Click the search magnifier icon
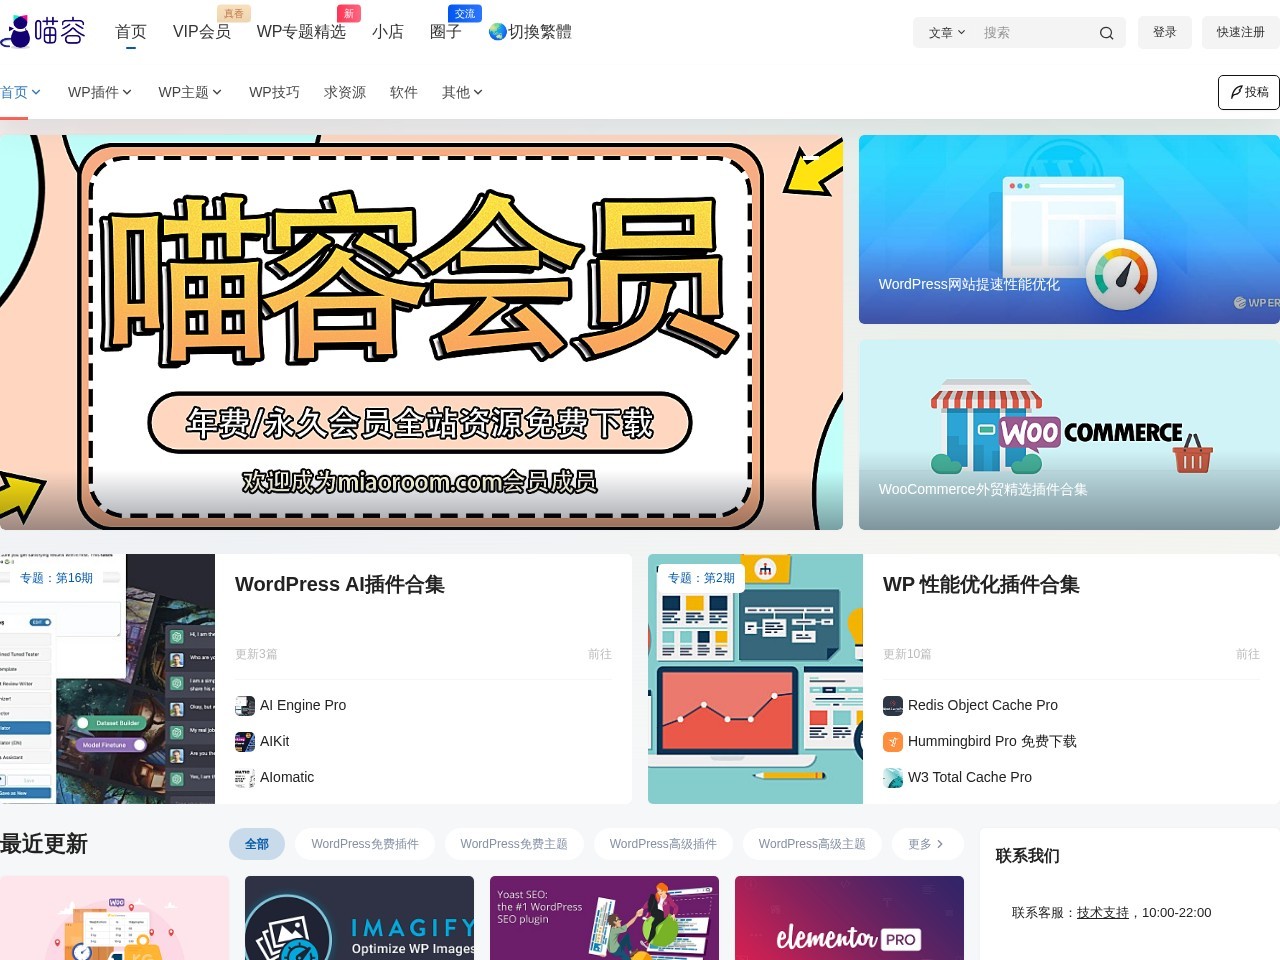The height and width of the screenshot is (960, 1280). 1106,33
